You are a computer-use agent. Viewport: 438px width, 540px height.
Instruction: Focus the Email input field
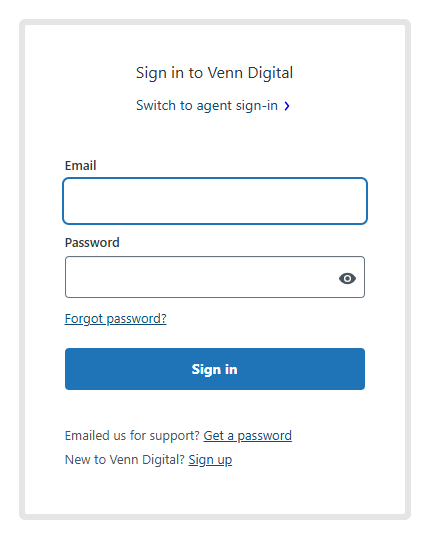(x=215, y=201)
